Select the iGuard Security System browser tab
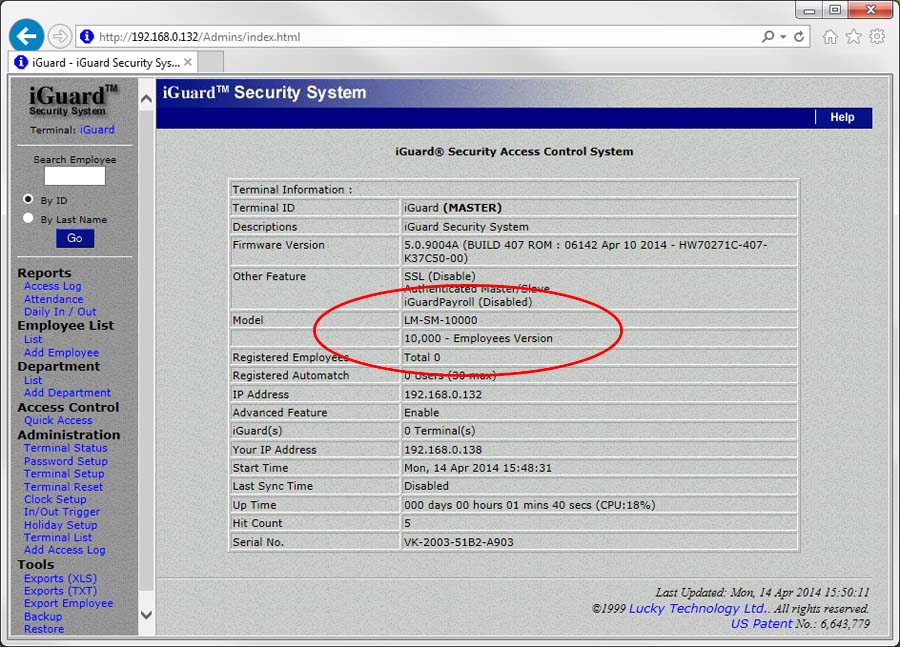Image resolution: width=900 pixels, height=647 pixels. click(103, 62)
